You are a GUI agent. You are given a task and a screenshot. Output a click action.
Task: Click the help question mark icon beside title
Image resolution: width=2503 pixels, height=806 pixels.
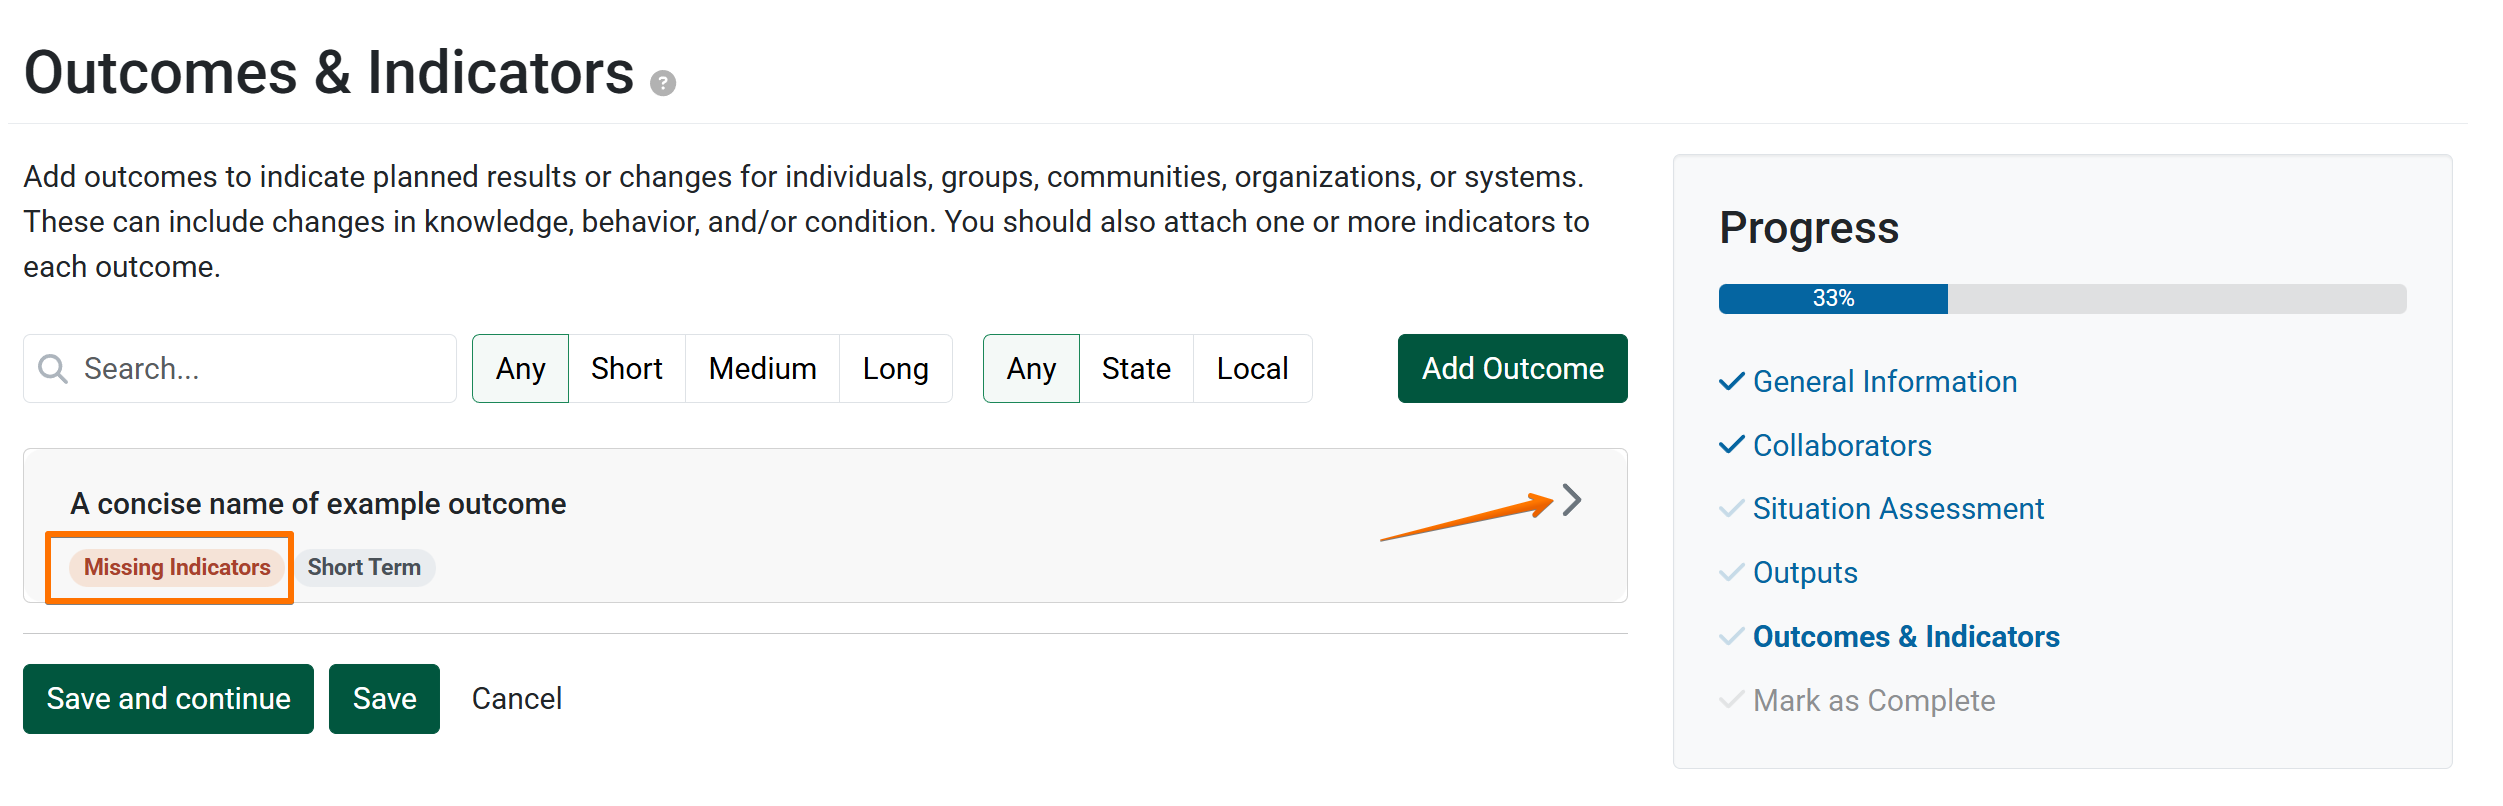[662, 83]
